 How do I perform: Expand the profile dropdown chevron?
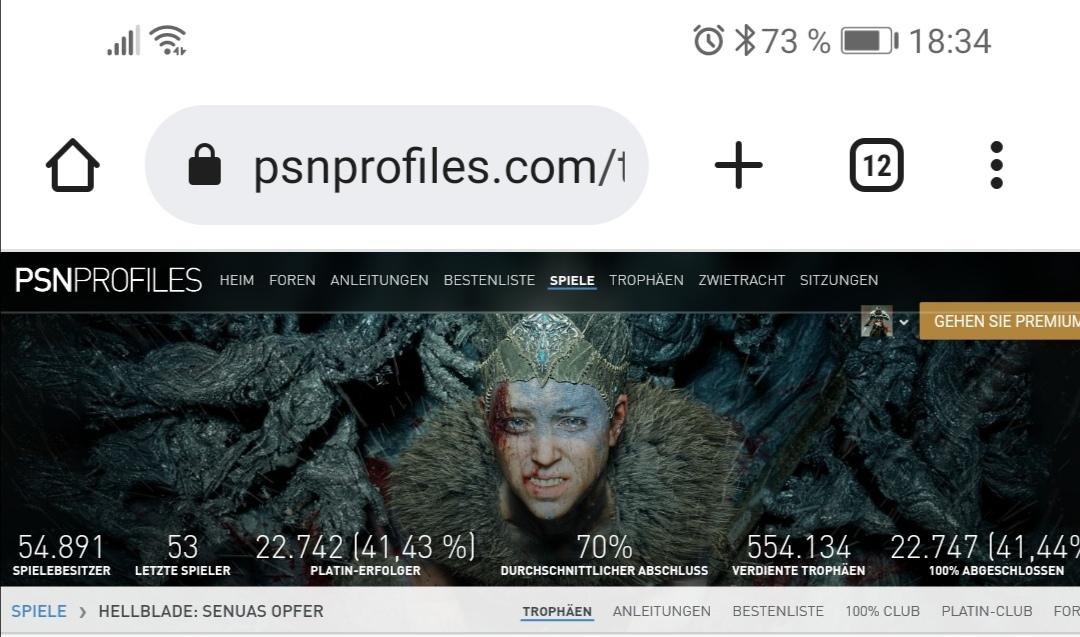[x=904, y=322]
